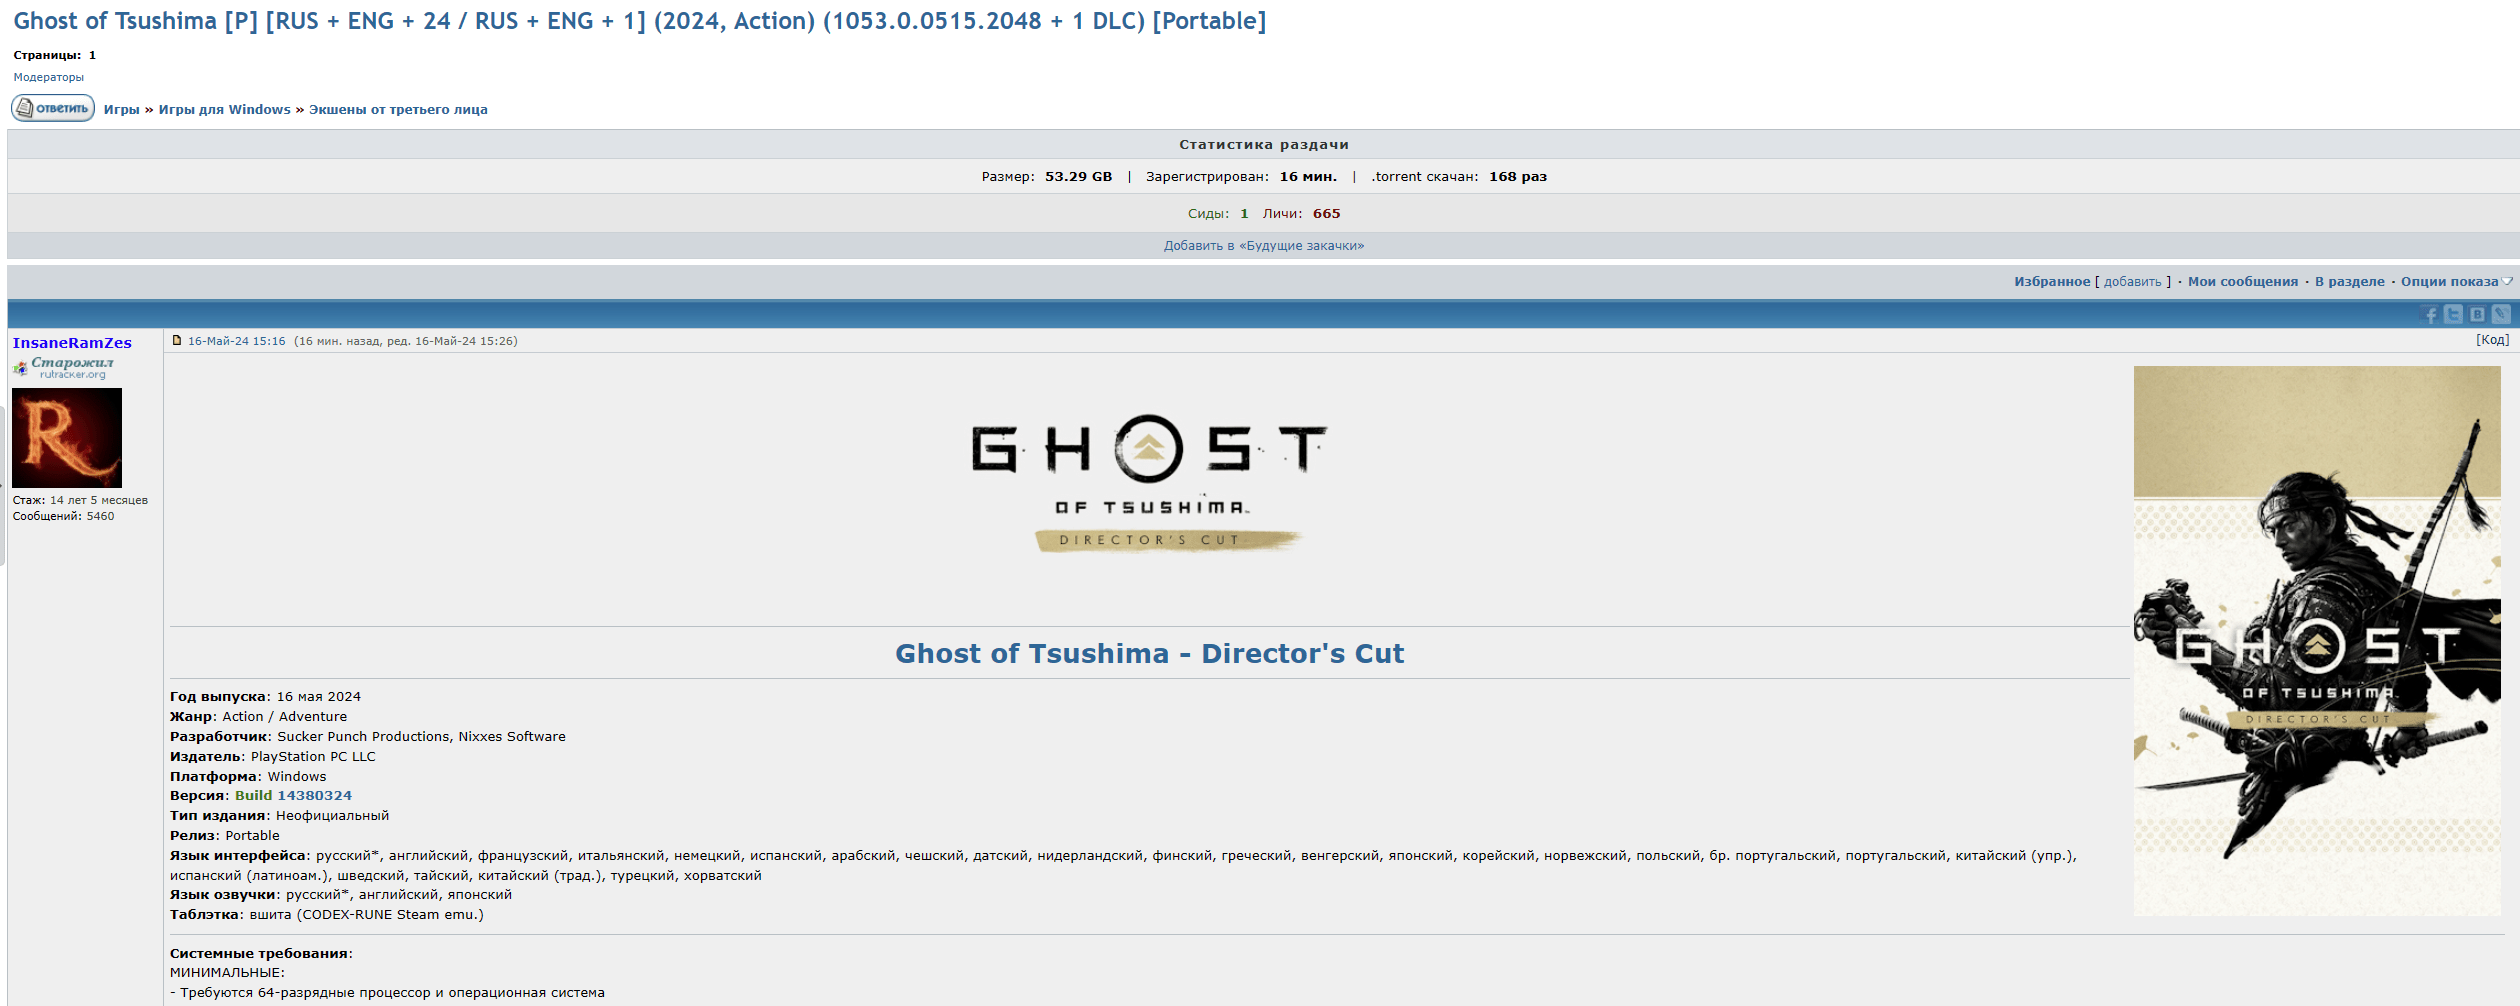Viewport: 2520px width, 1006px height.
Task: Share the topic on Twitter
Action: click(x=2454, y=315)
